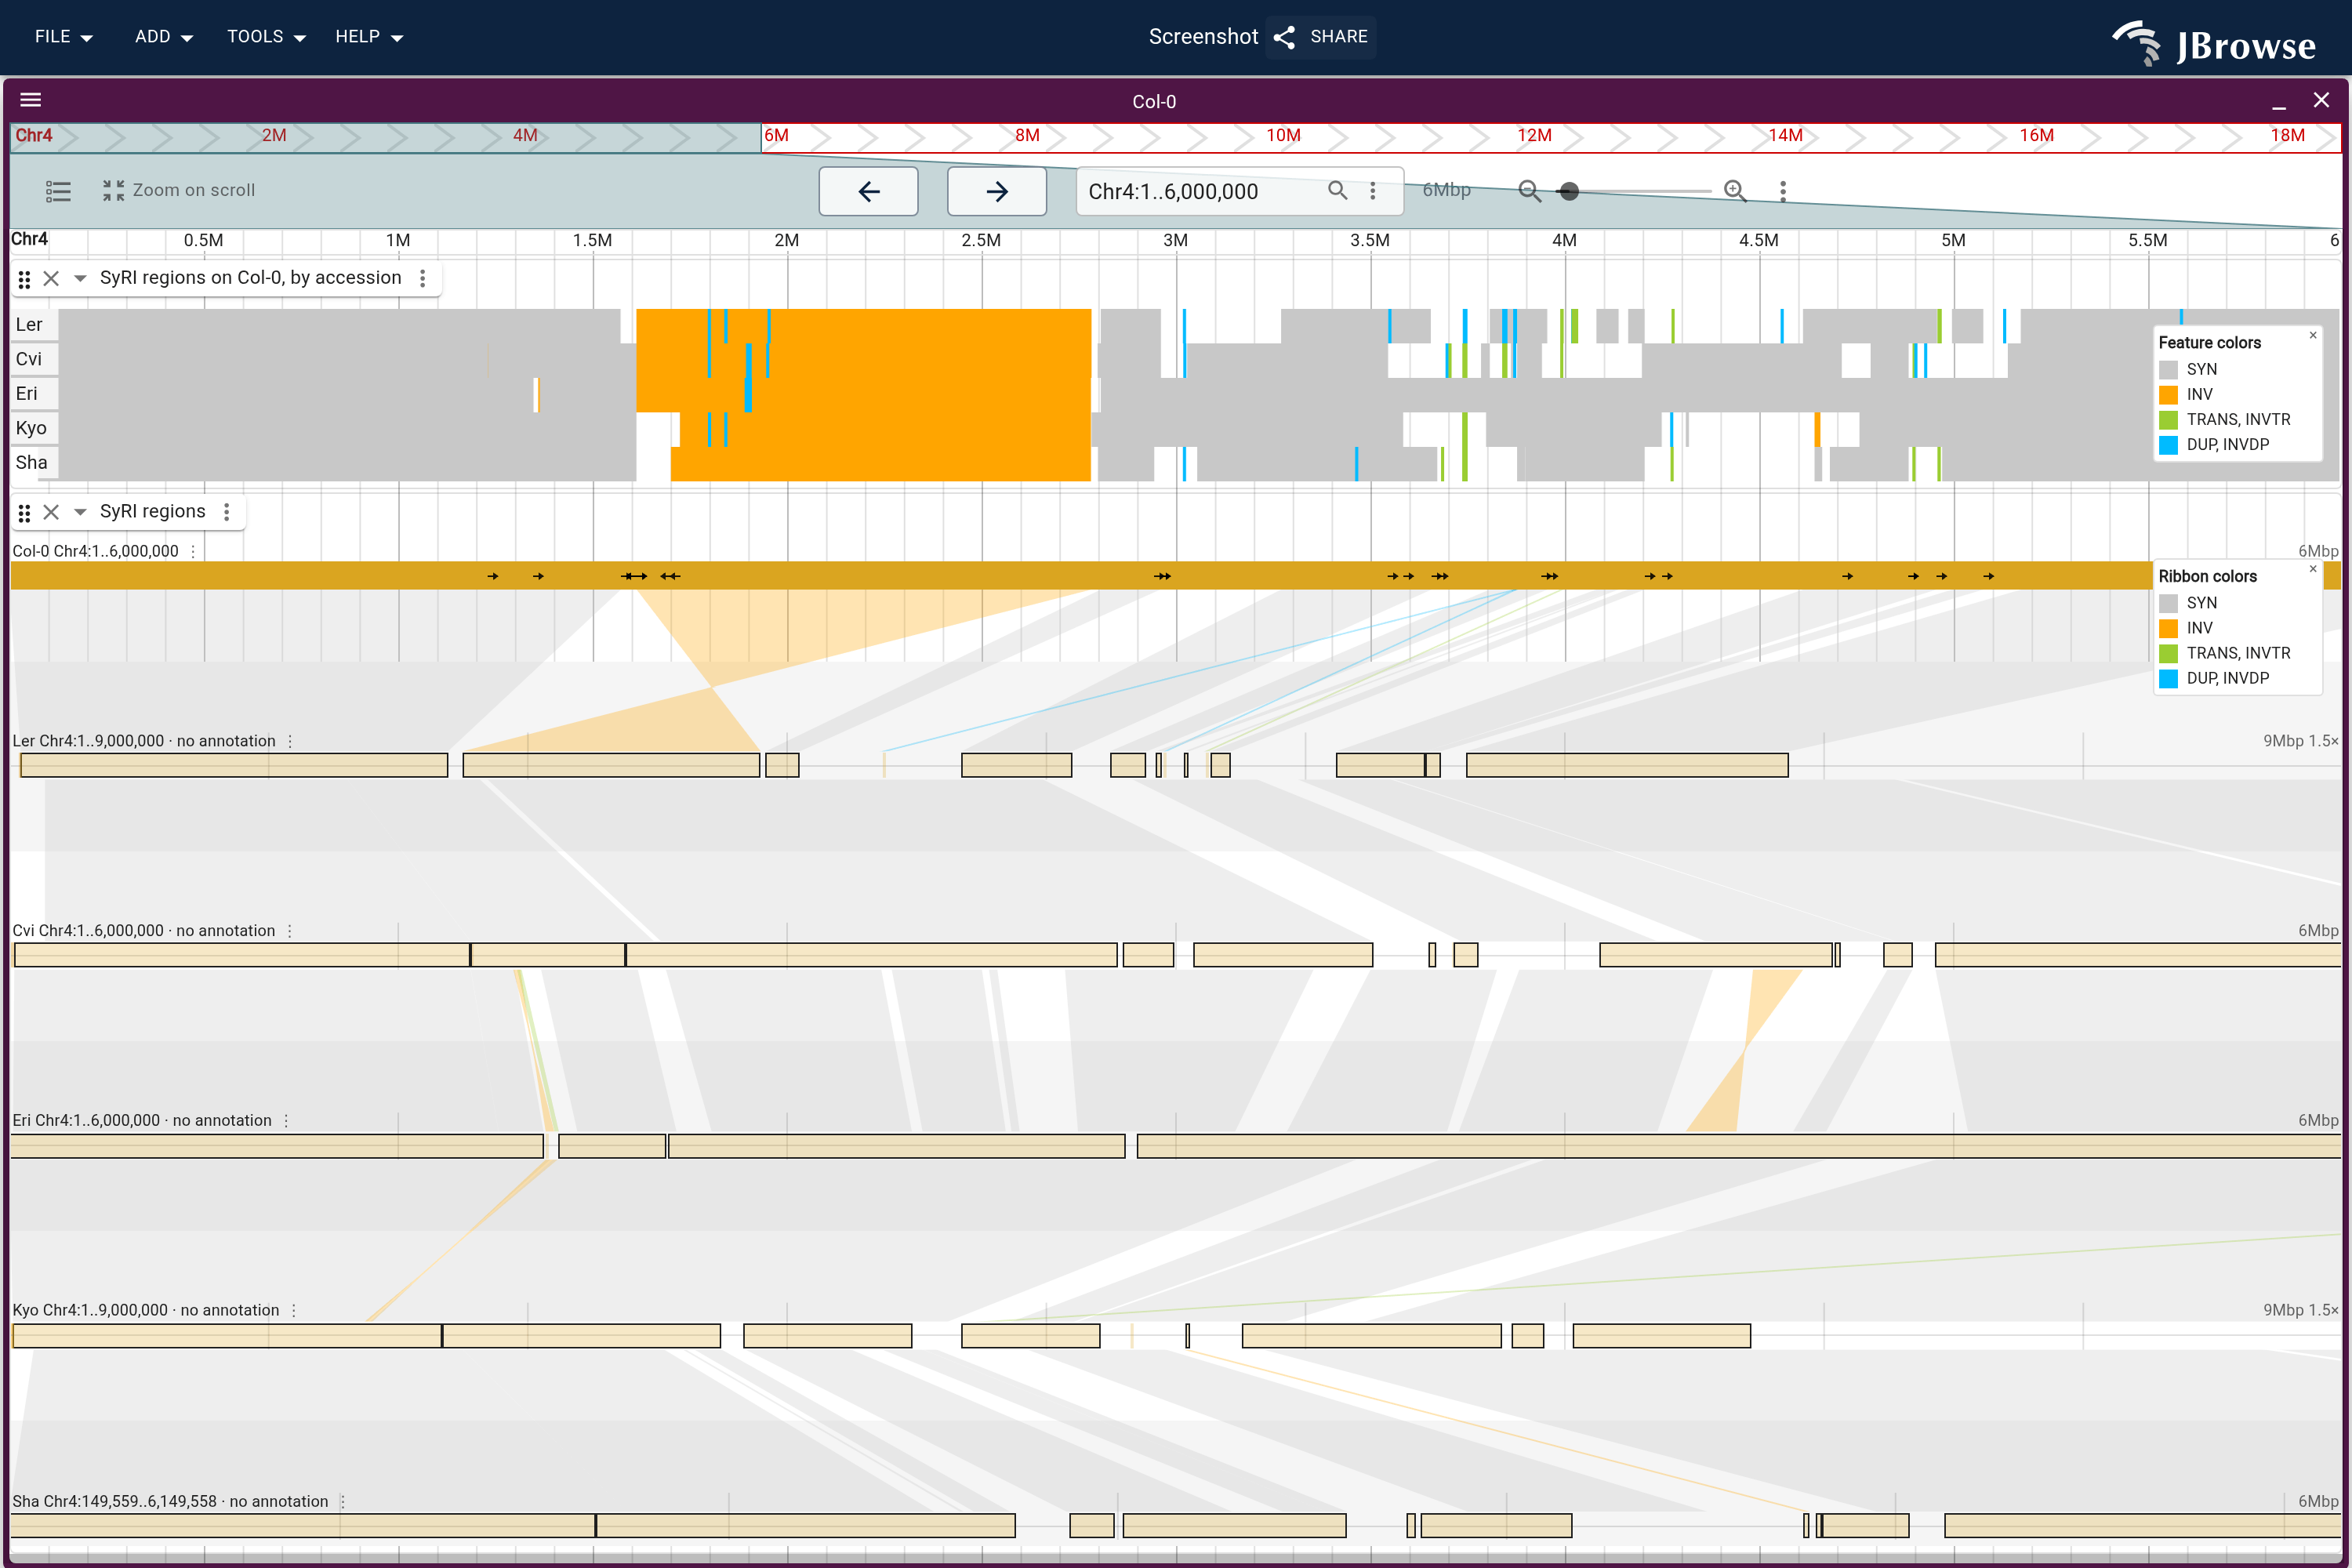
Task: Close the Col-0 view
Action: coord(2321,100)
